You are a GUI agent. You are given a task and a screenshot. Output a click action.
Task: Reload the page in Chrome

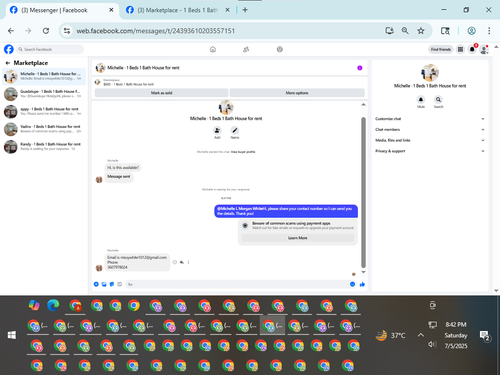(46, 31)
